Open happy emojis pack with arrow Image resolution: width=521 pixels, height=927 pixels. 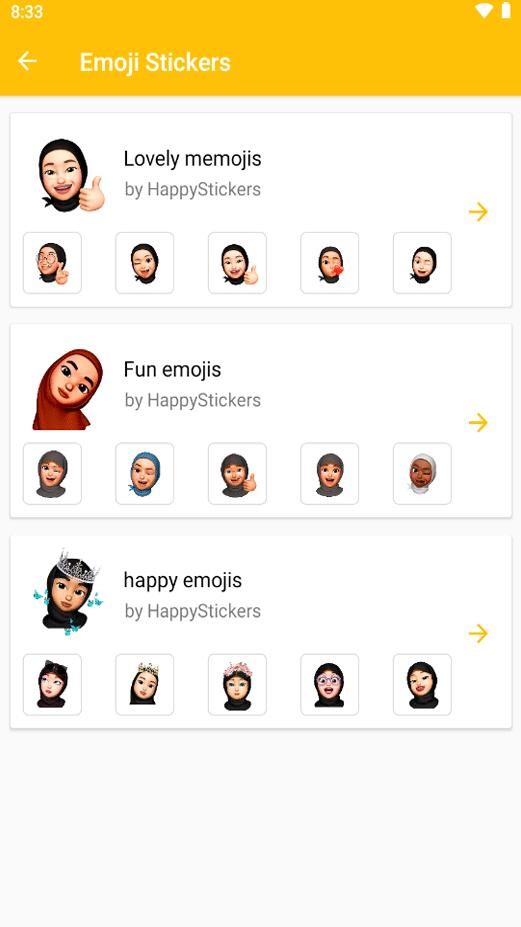click(478, 633)
